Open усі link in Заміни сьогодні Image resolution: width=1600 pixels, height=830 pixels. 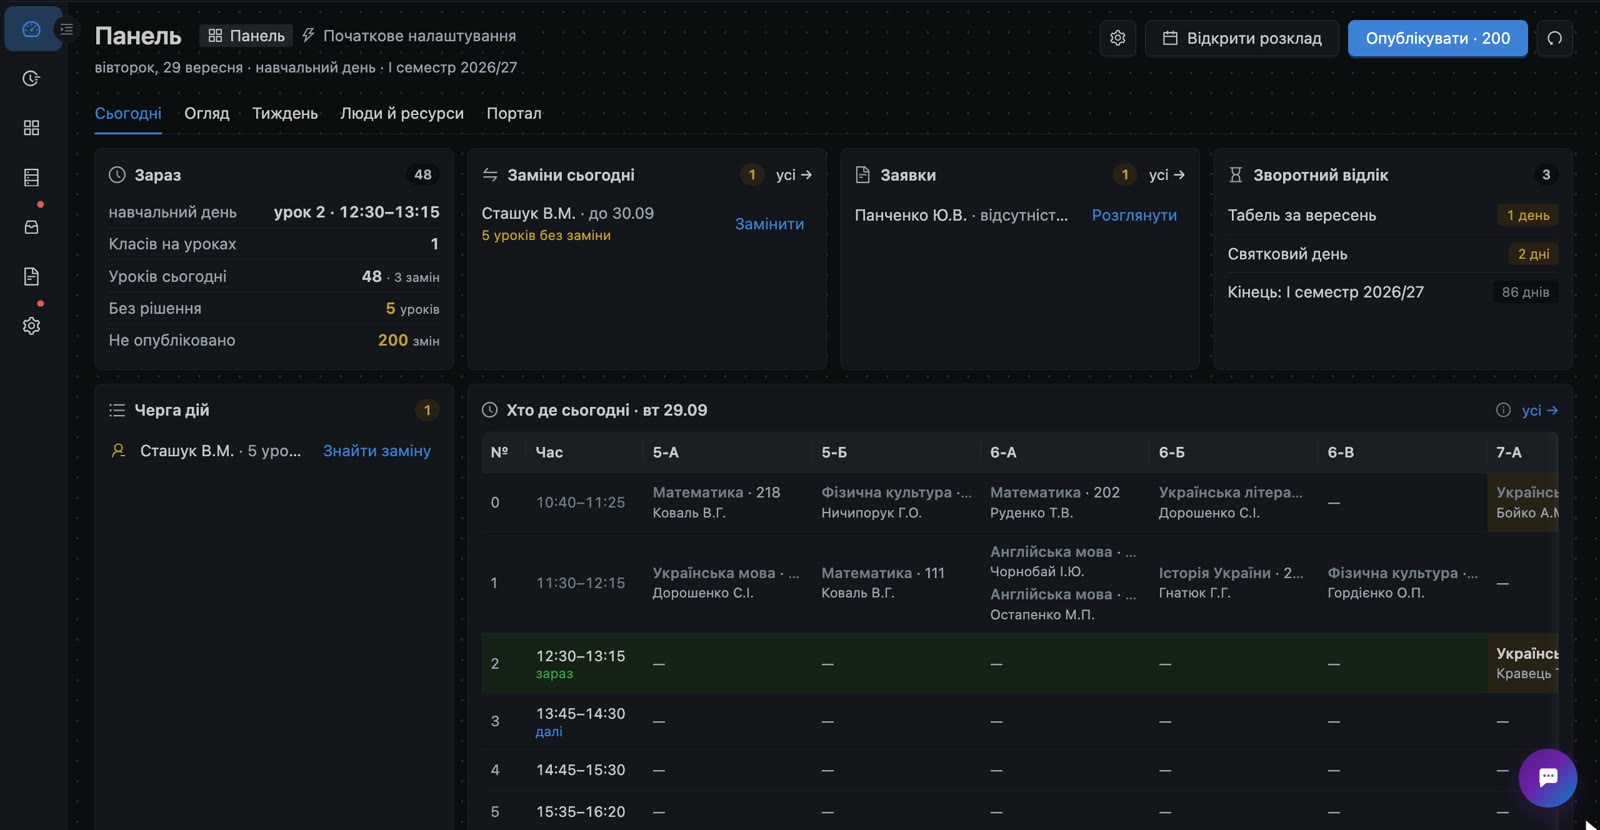click(794, 175)
